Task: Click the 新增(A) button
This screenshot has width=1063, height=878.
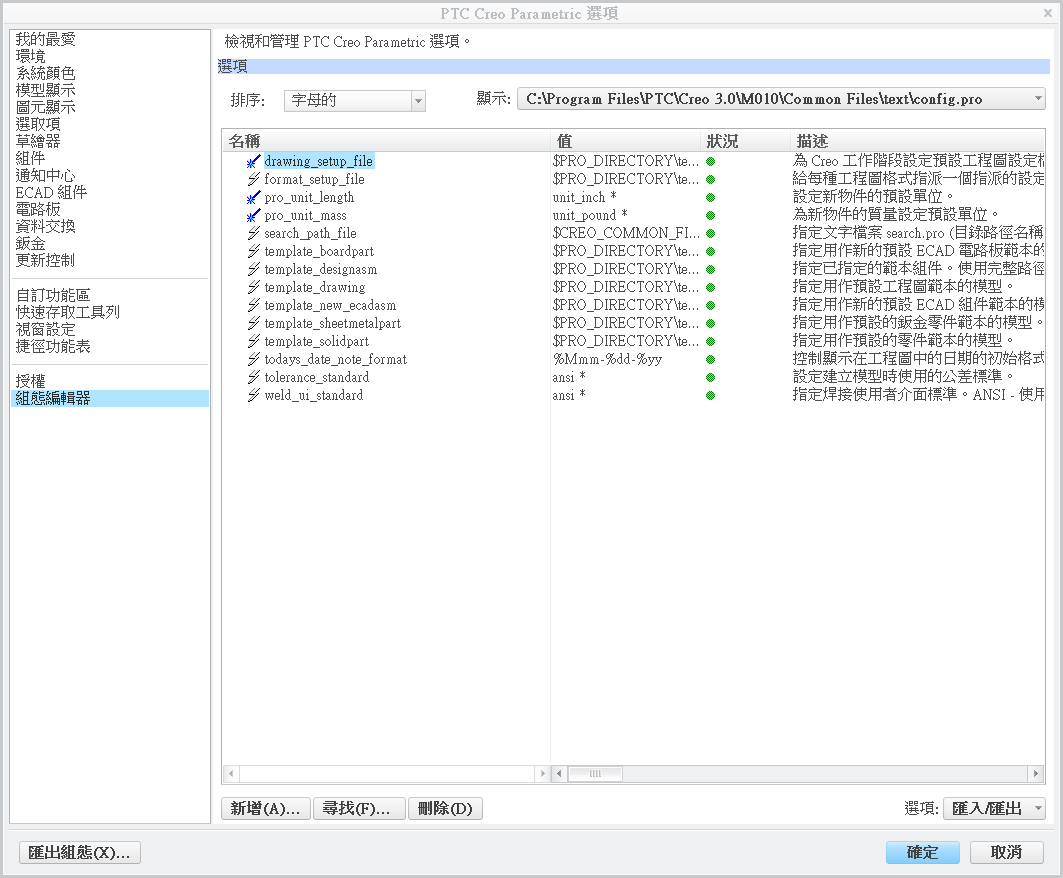Action: click(264, 808)
